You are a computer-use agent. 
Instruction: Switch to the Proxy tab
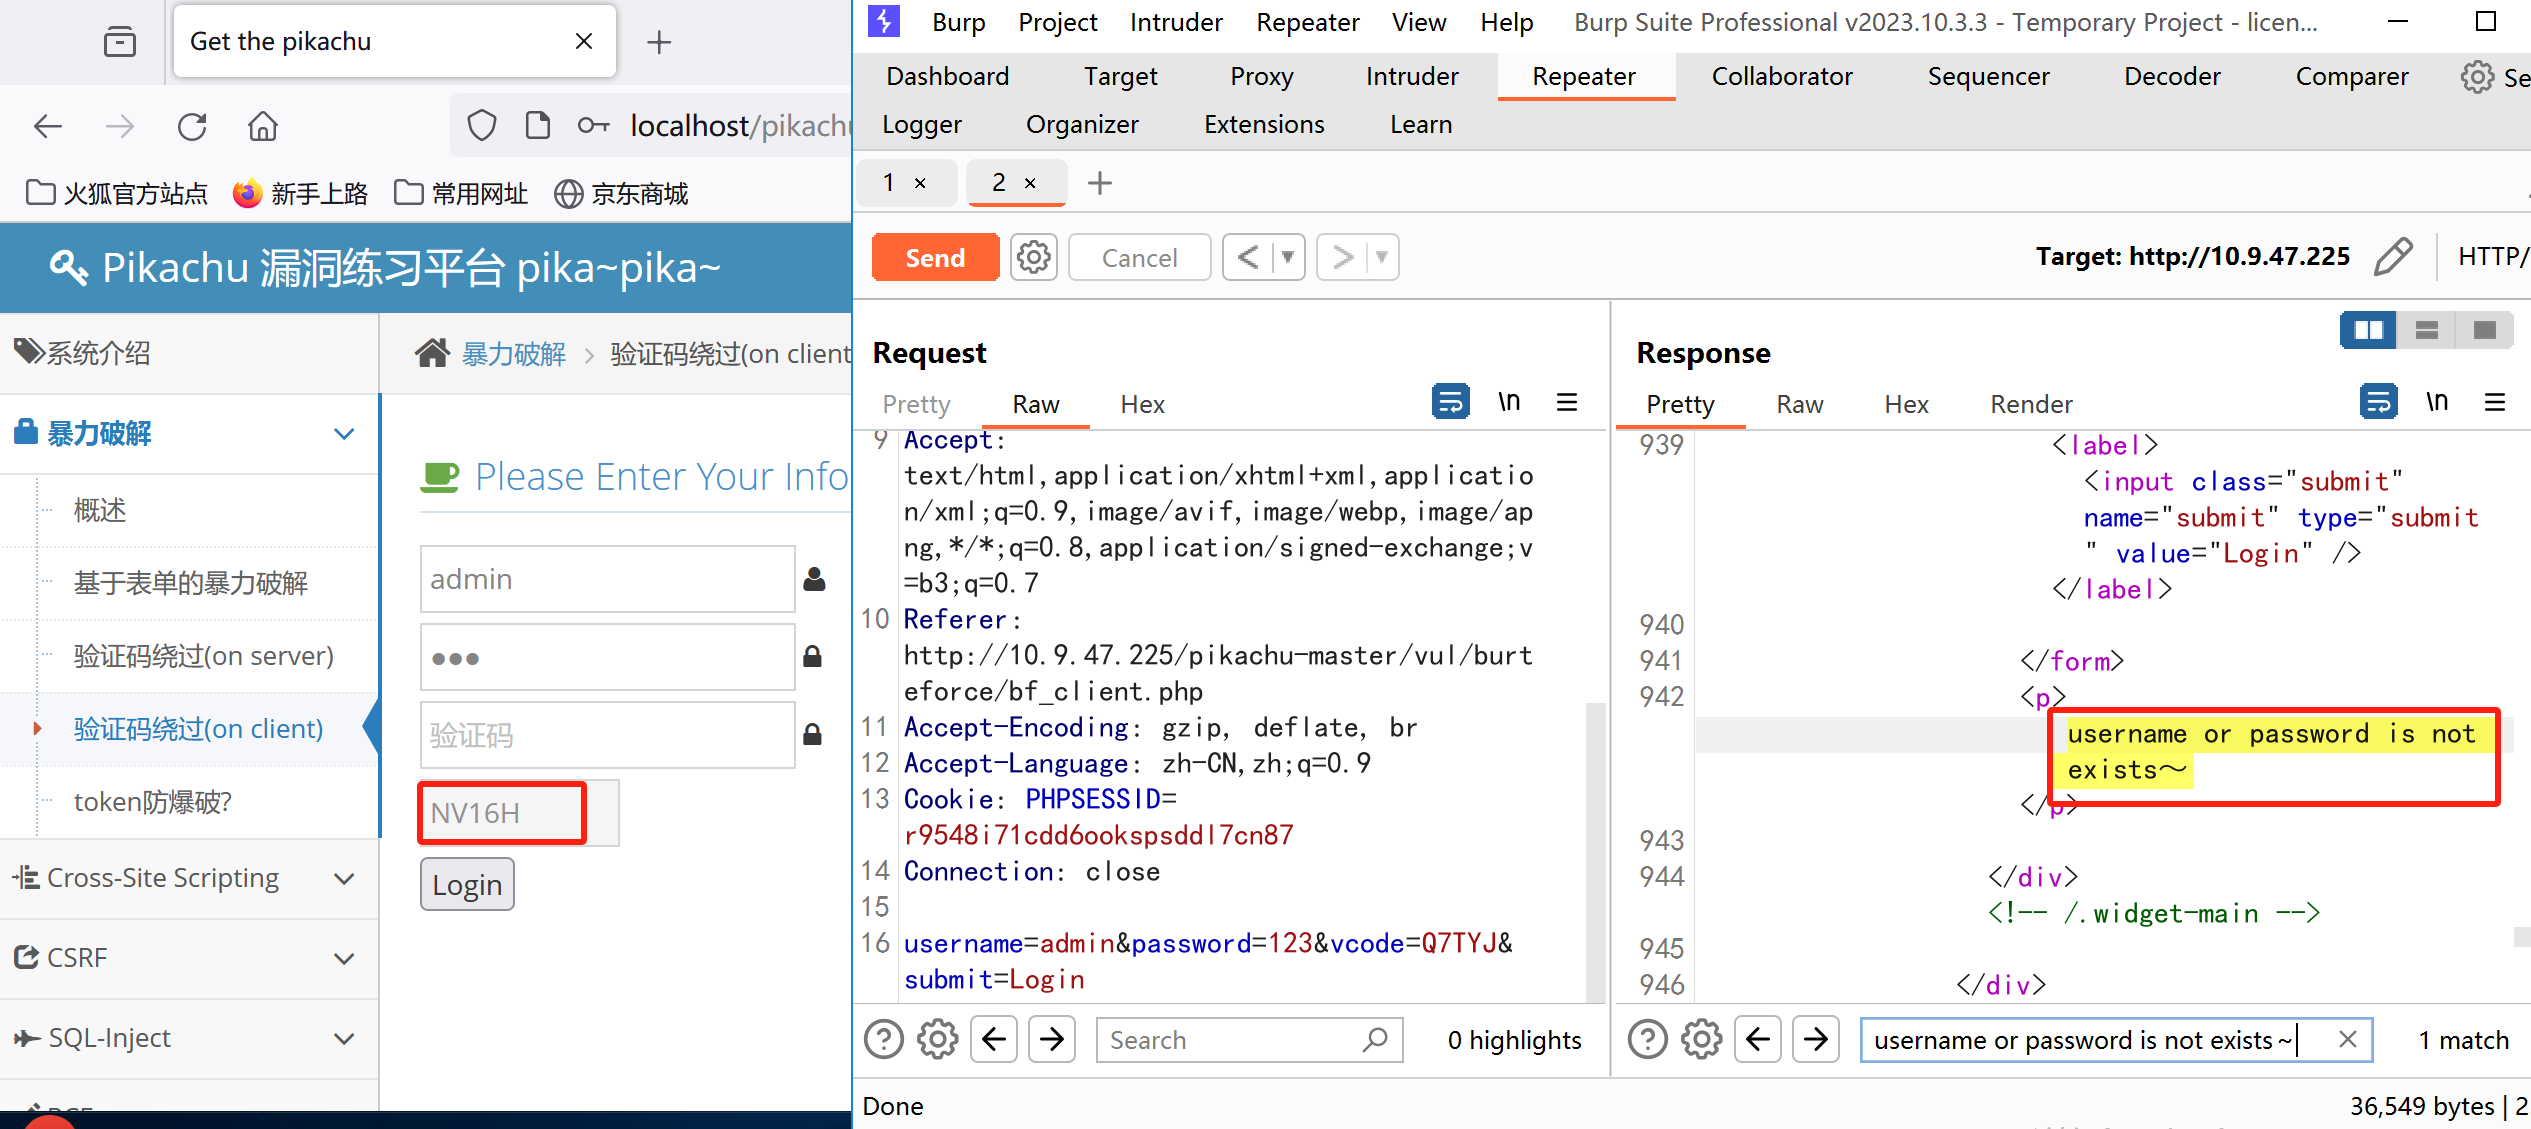[x=1261, y=76]
